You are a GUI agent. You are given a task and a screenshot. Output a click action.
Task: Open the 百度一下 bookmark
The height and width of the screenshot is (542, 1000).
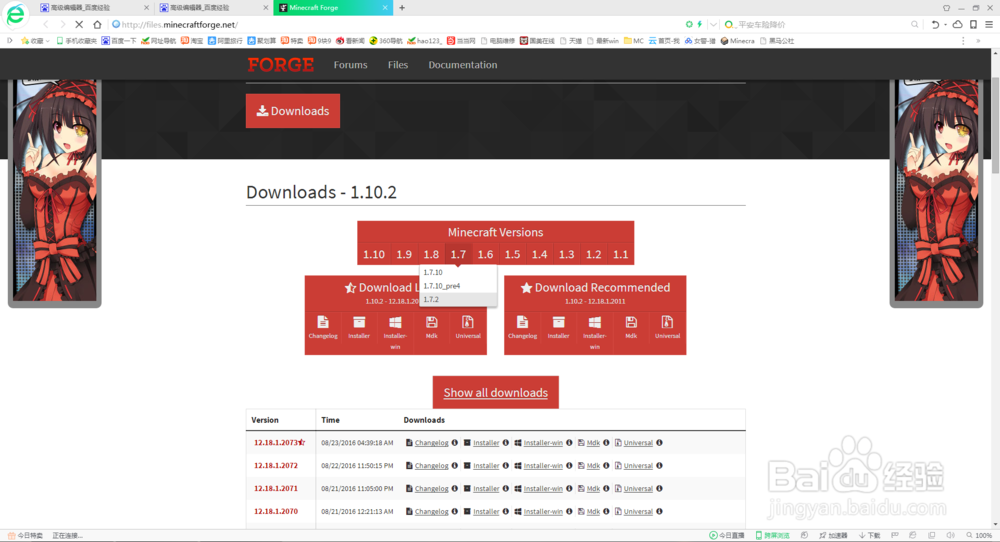click(x=119, y=41)
